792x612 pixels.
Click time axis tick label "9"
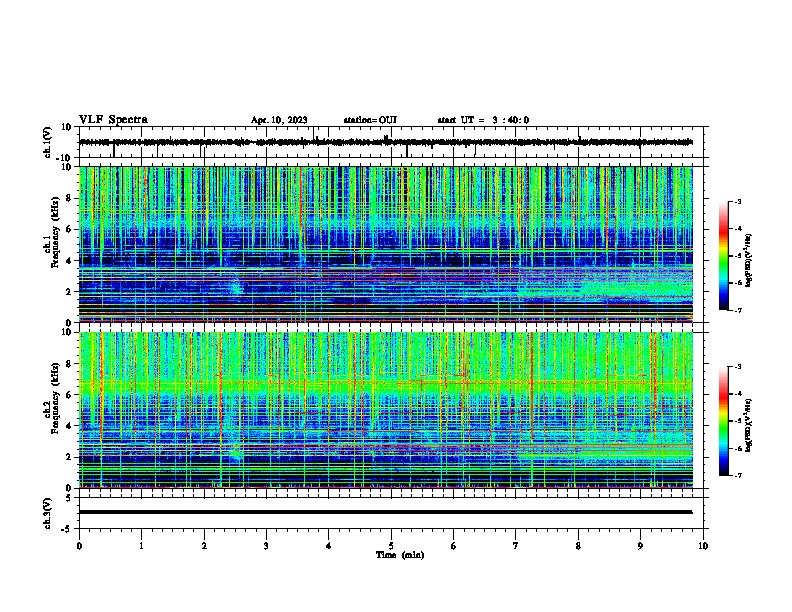640,546
